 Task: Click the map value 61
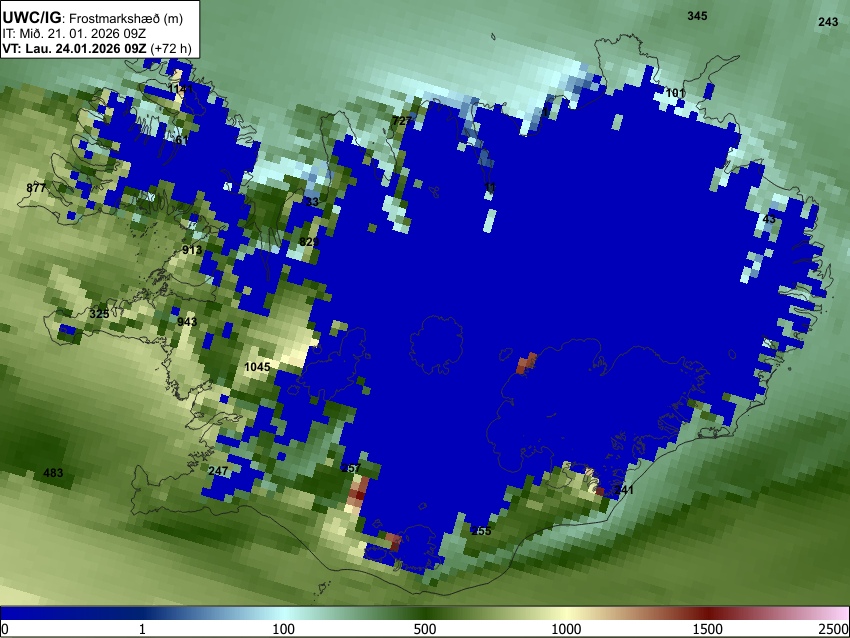point(181,140)
